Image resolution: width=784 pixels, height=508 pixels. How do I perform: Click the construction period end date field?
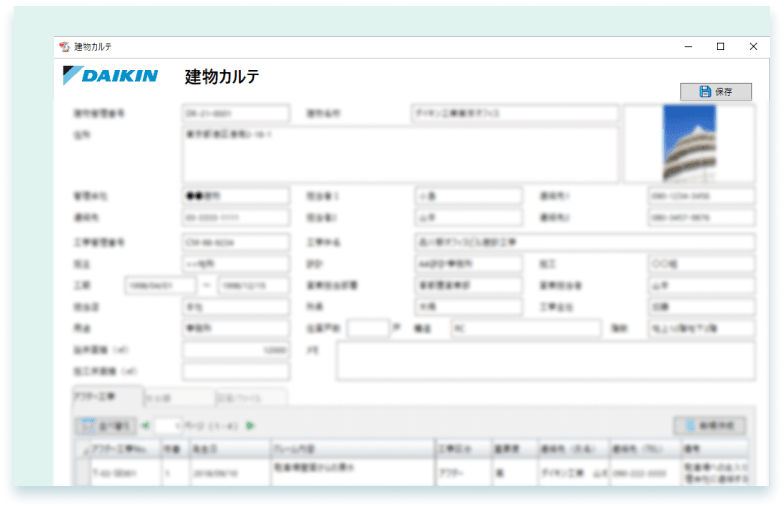254,286
